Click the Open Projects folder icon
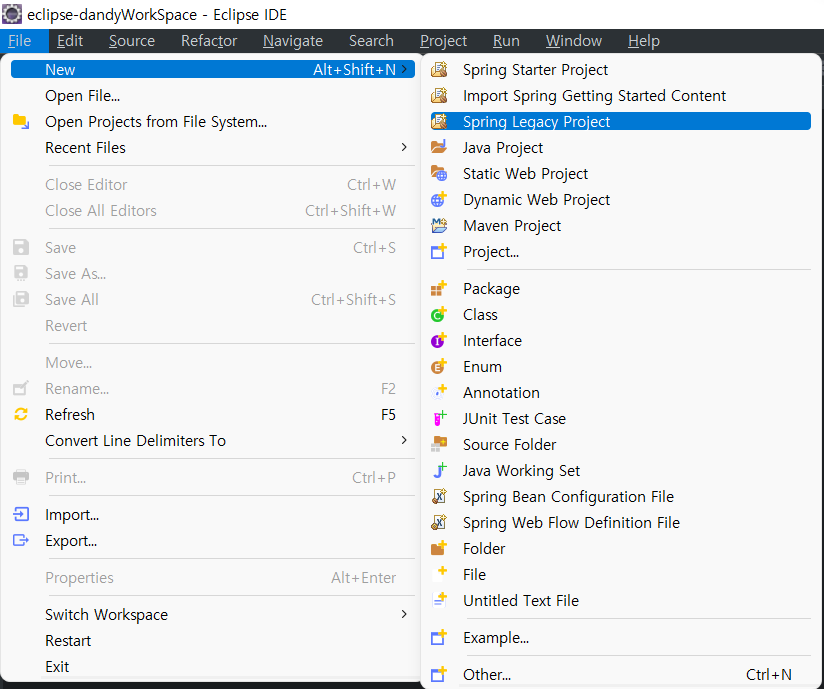The width and height of the screenshot is (824, 689). click(21, 121)
